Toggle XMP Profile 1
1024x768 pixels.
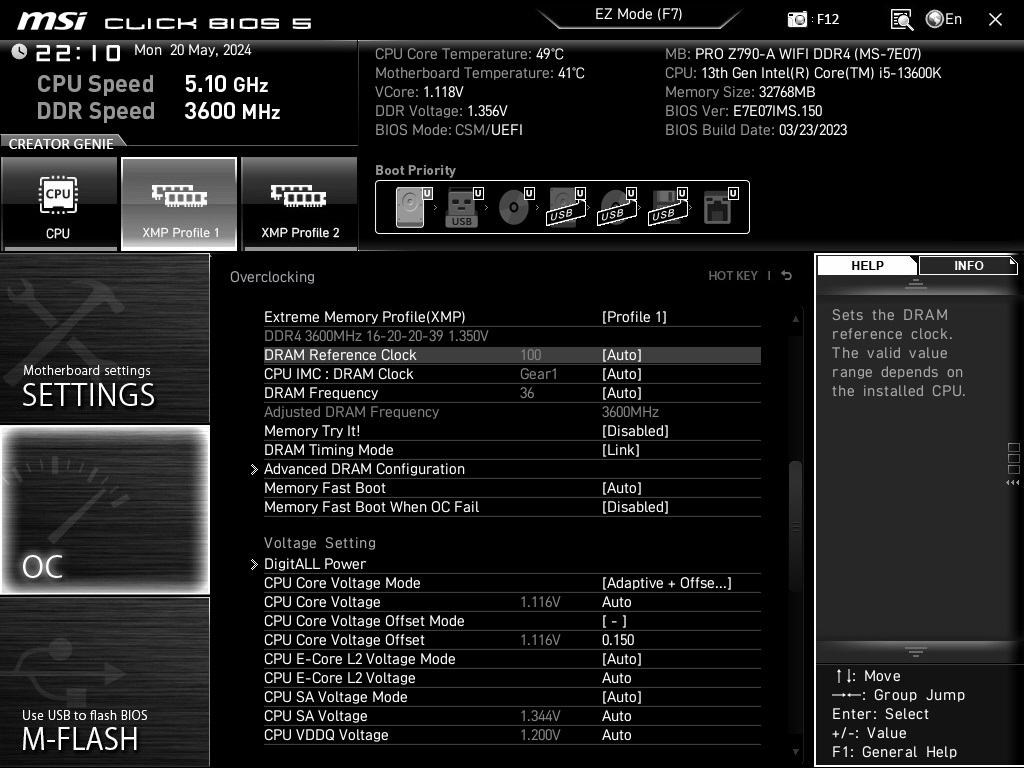[x=179, y=204]
